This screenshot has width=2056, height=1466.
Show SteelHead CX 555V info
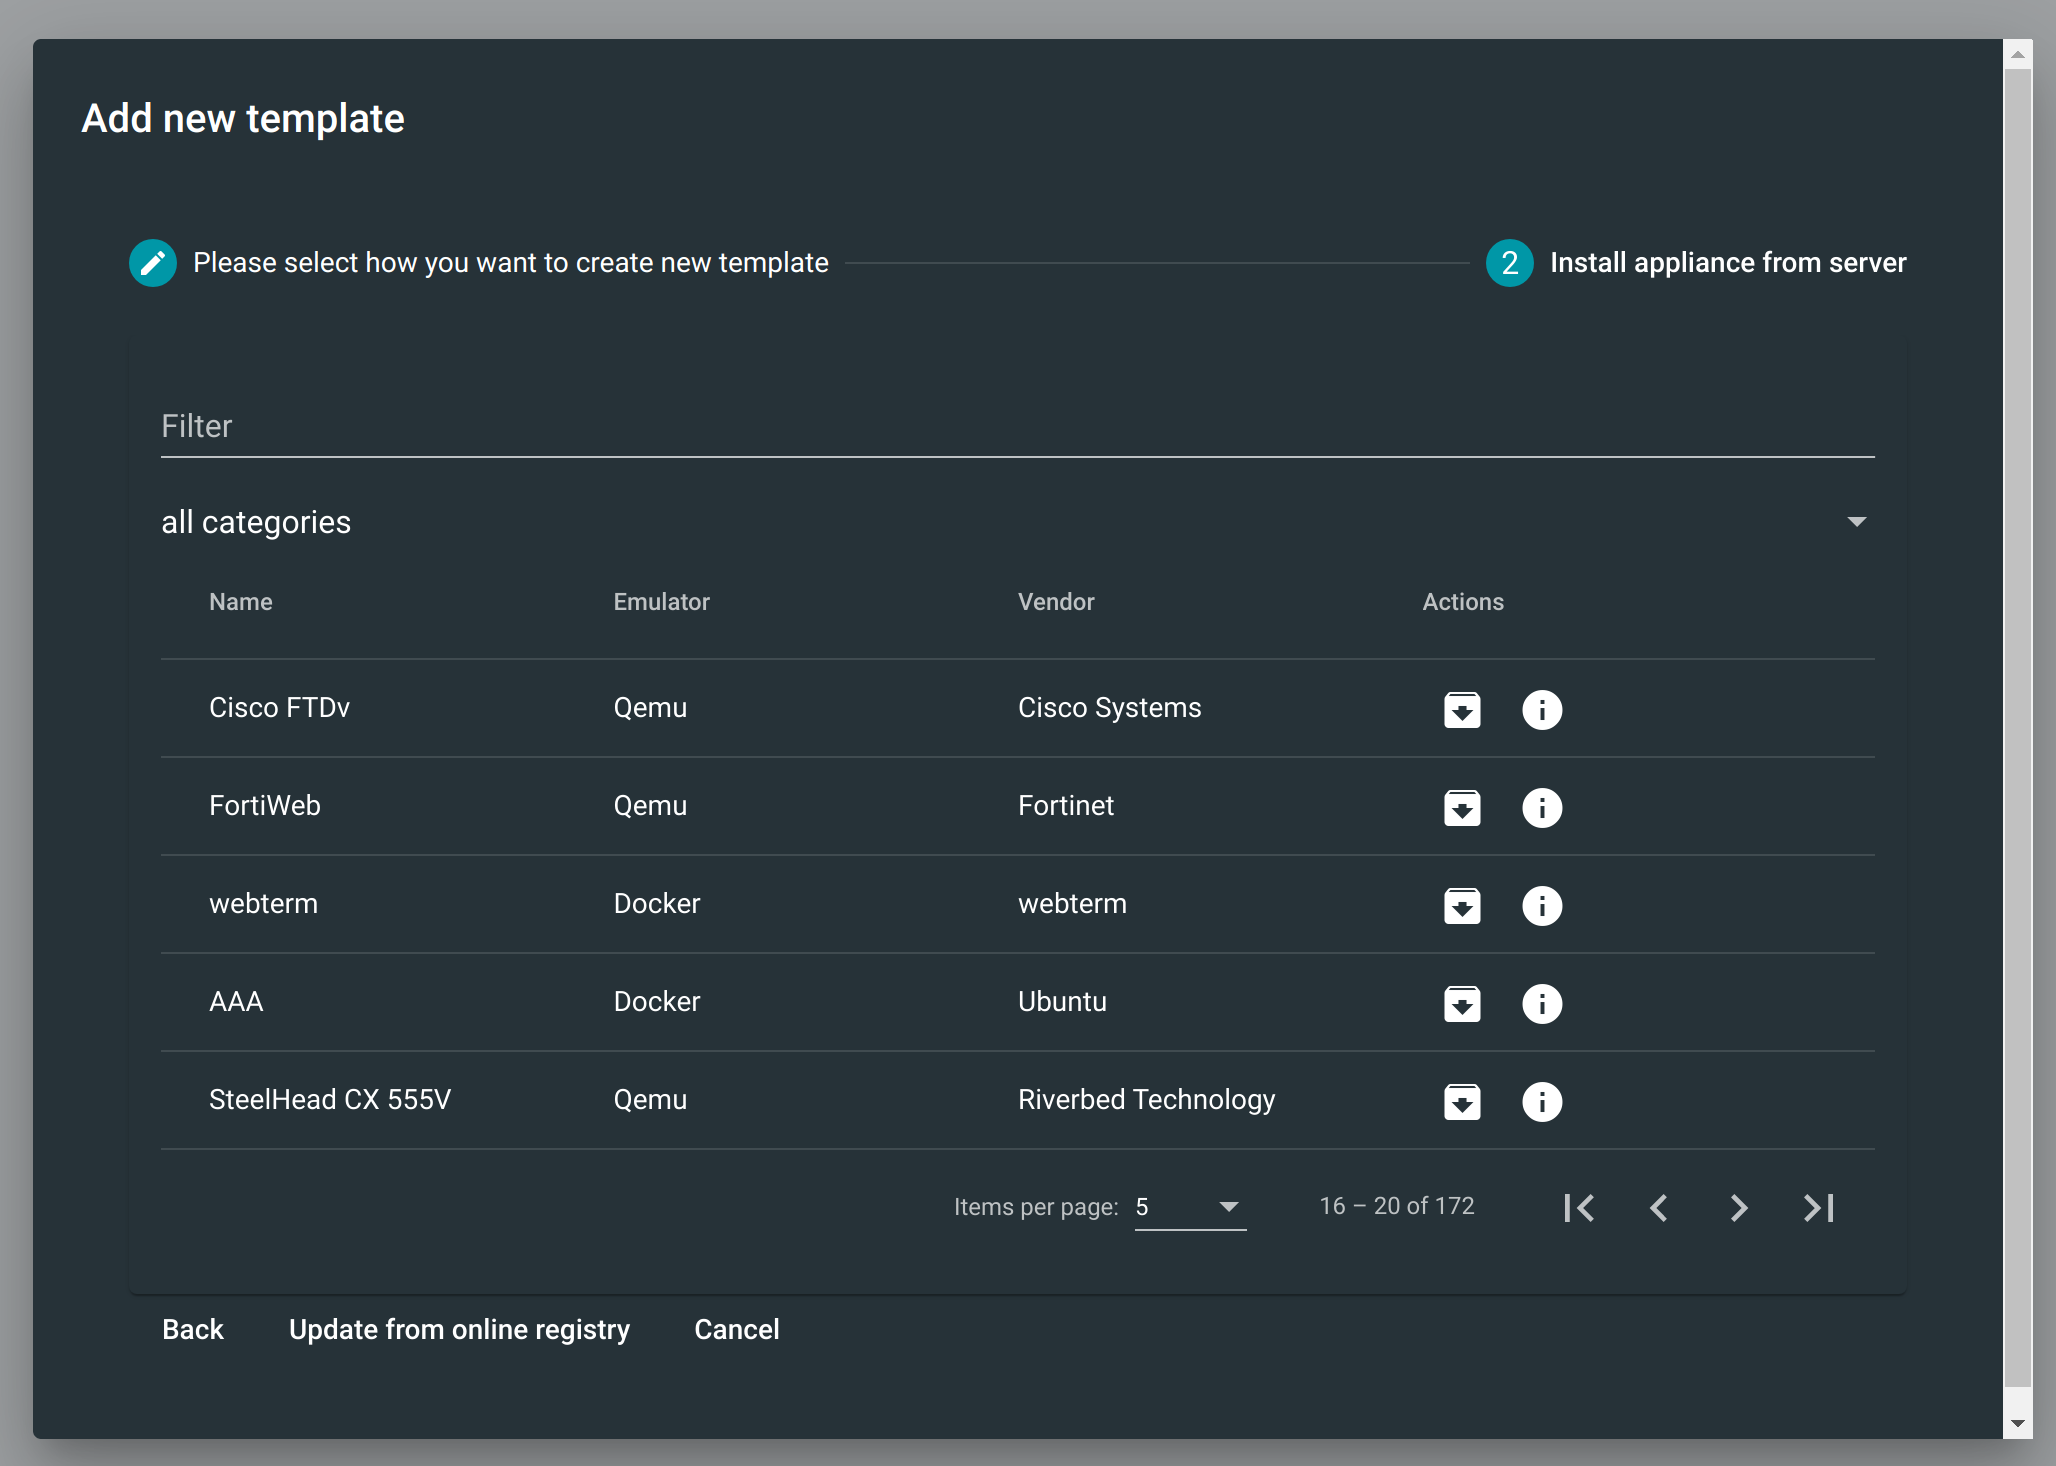point(1542,1102)
